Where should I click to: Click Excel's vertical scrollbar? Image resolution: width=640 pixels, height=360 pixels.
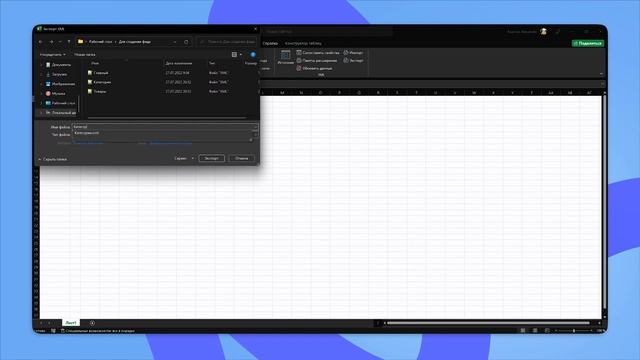604,202
